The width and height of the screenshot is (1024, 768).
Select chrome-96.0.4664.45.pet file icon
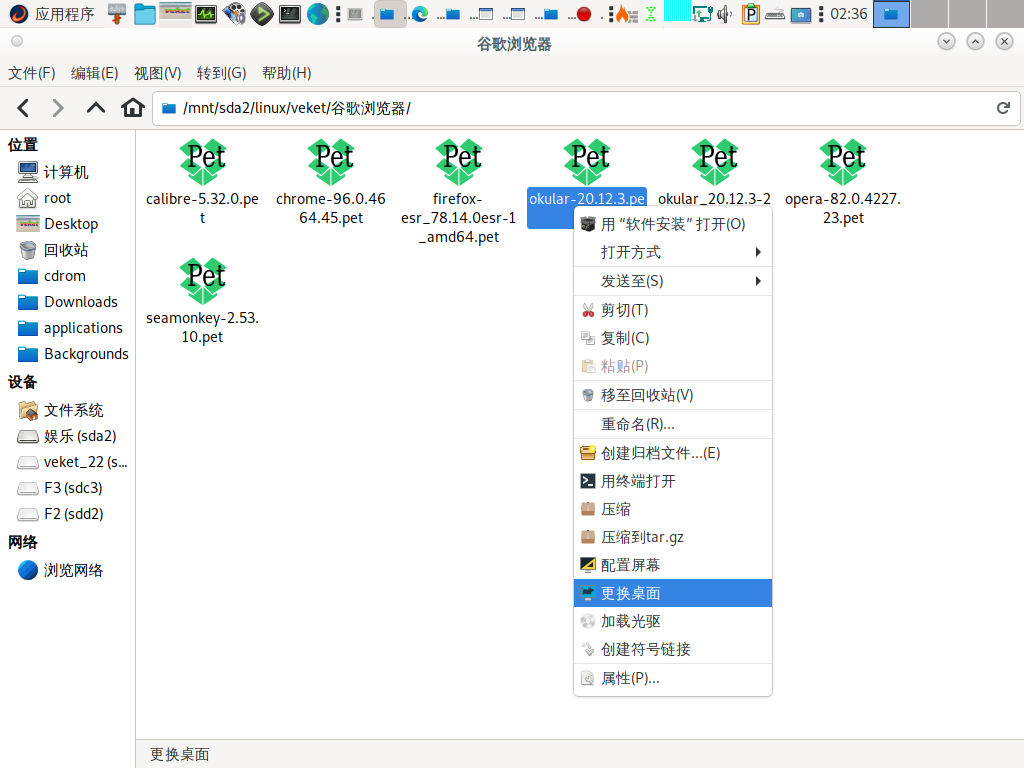click(x=330, y=161)
